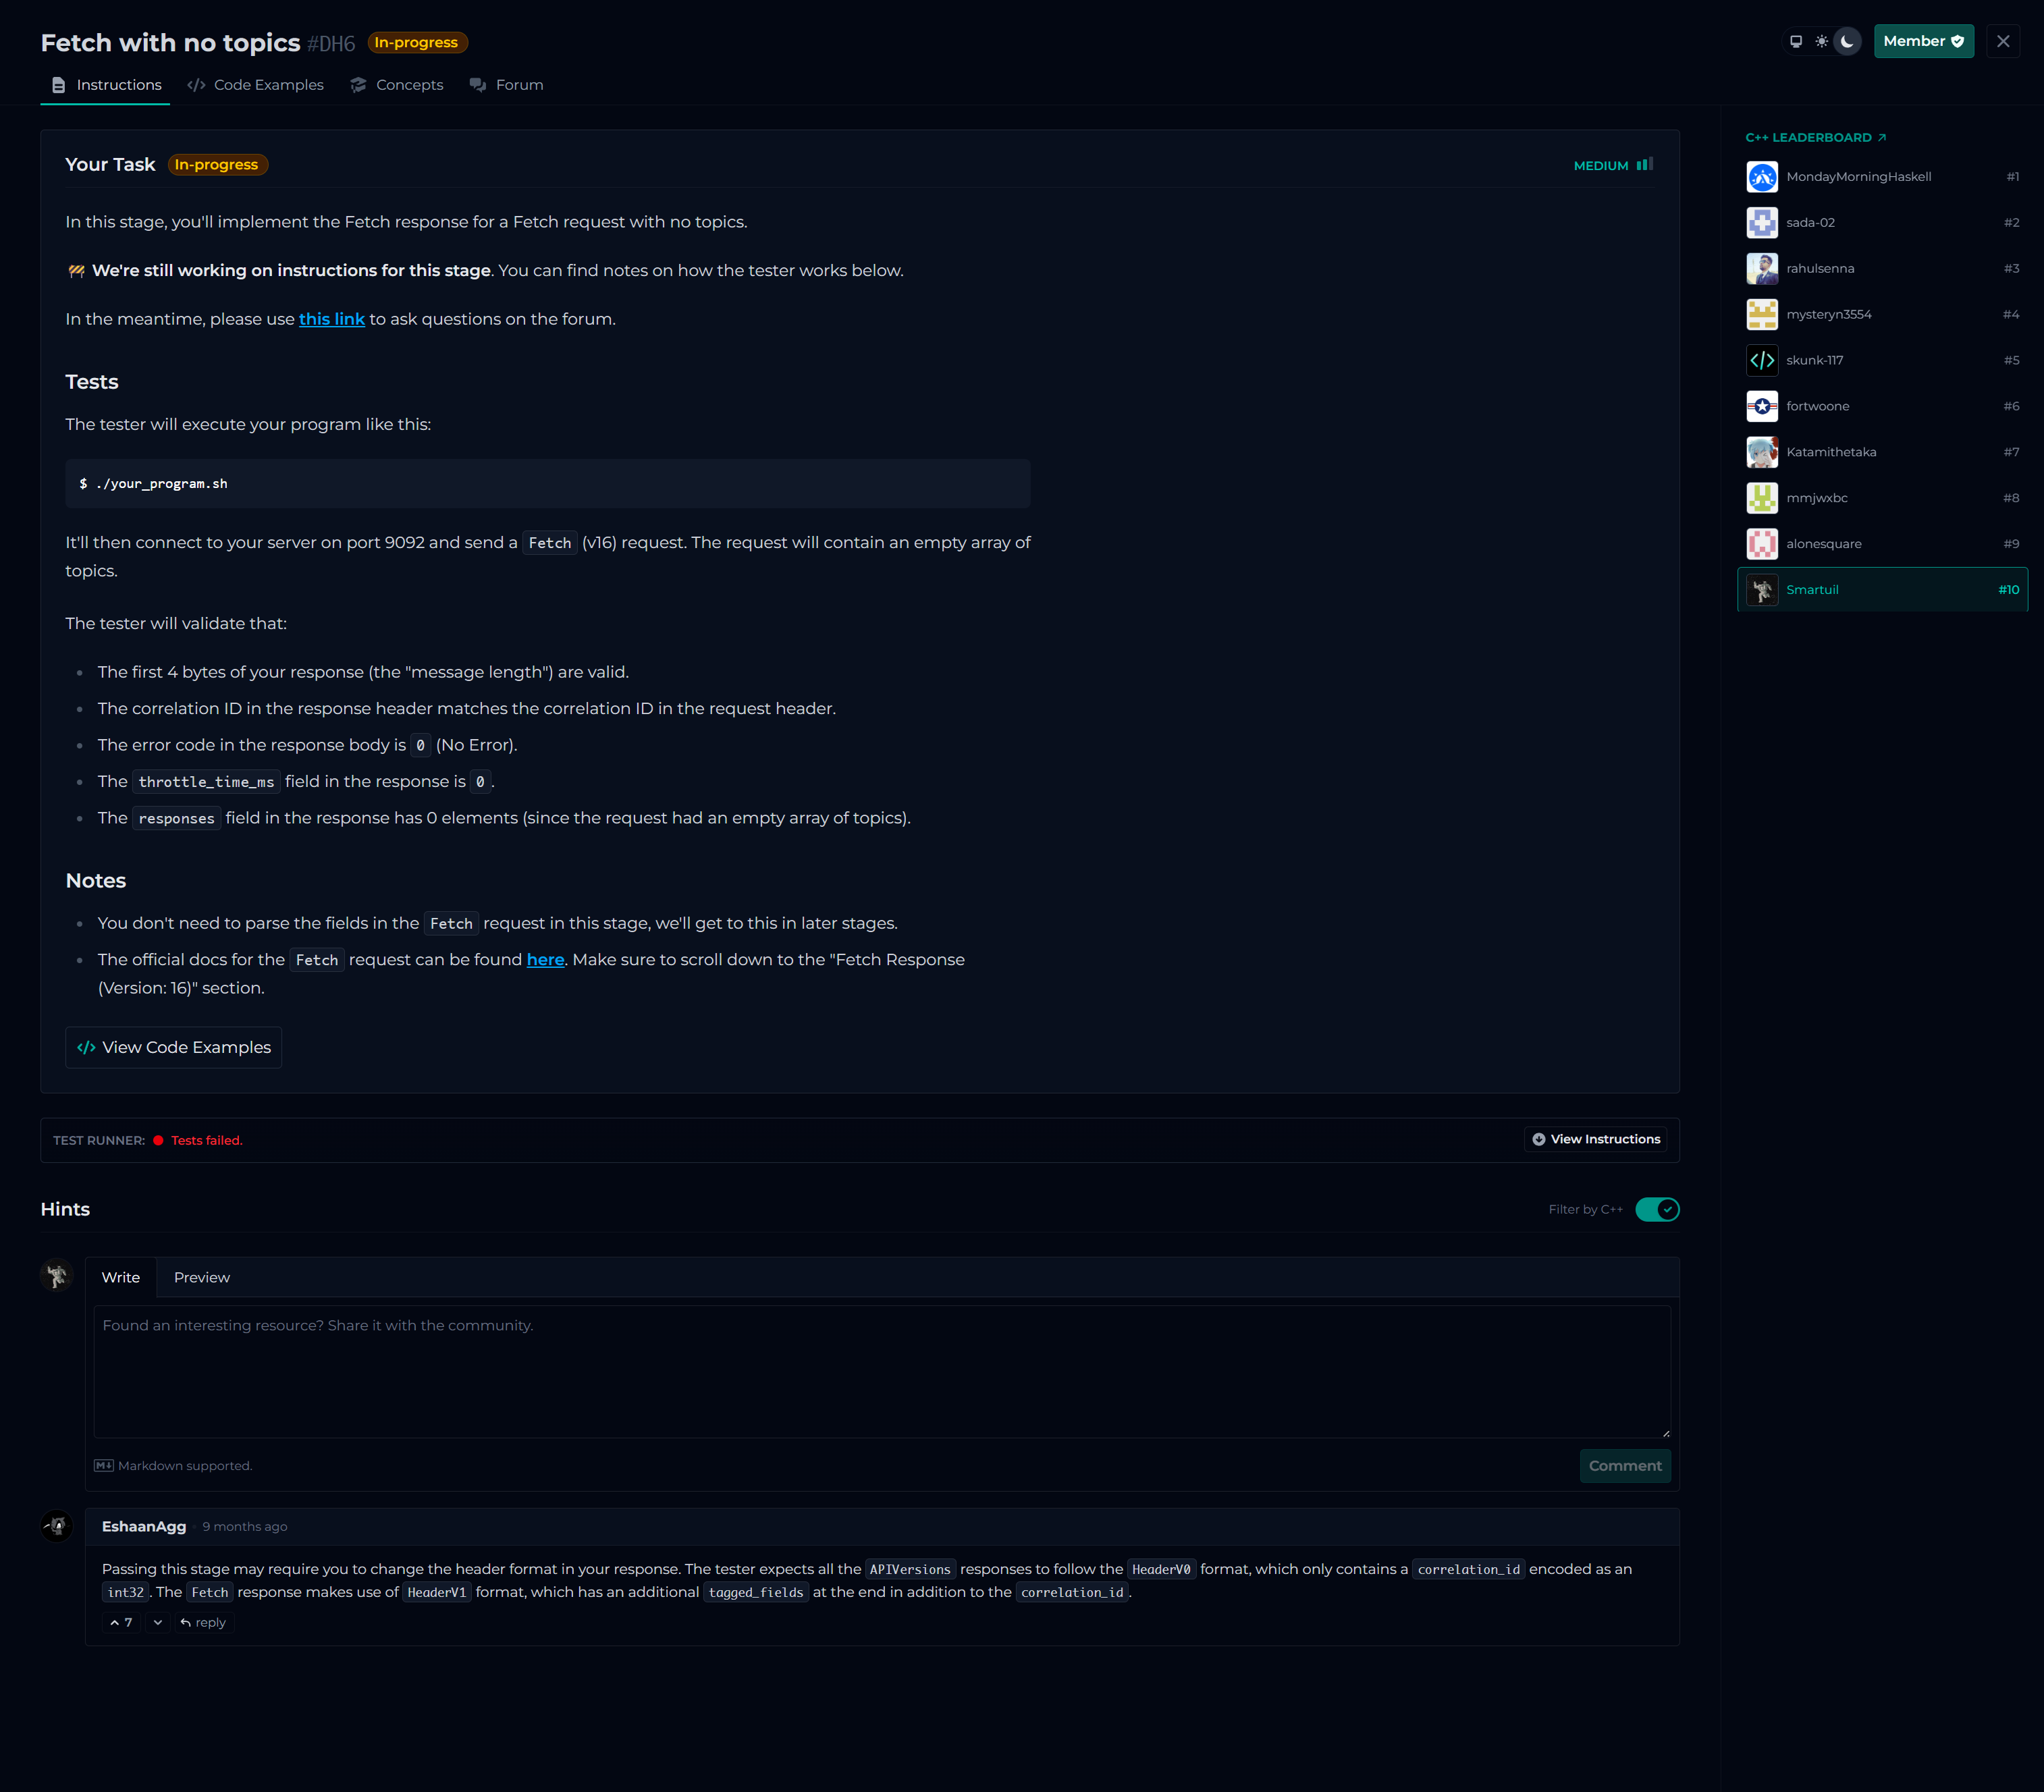Switch to system theme monitor icon
This screenshot has width=2044, height=1792.
click(x=1796, y=41)
